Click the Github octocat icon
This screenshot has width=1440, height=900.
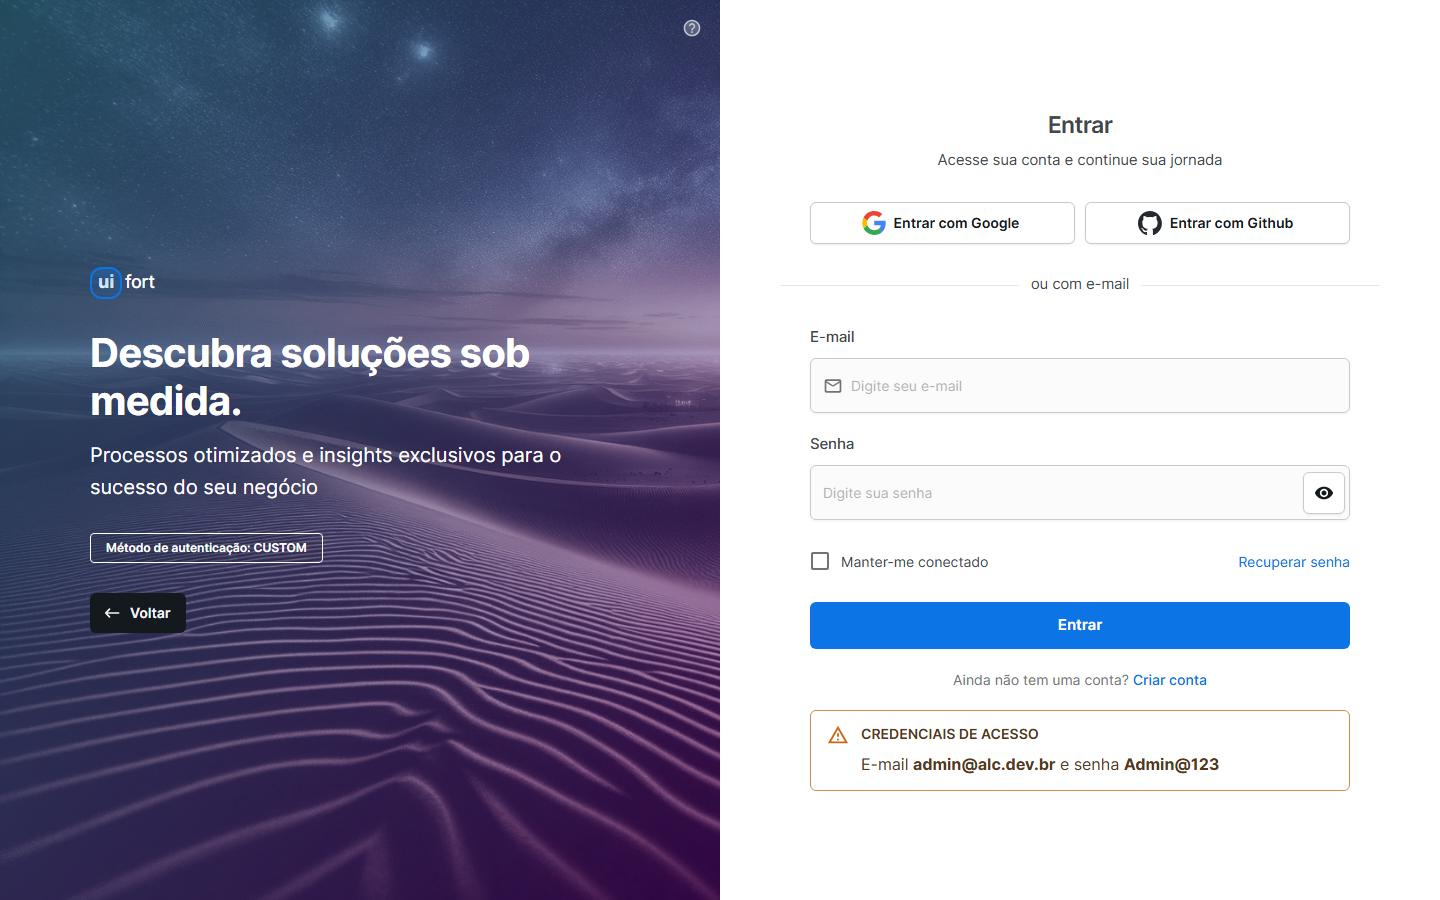click(1150, 223)
